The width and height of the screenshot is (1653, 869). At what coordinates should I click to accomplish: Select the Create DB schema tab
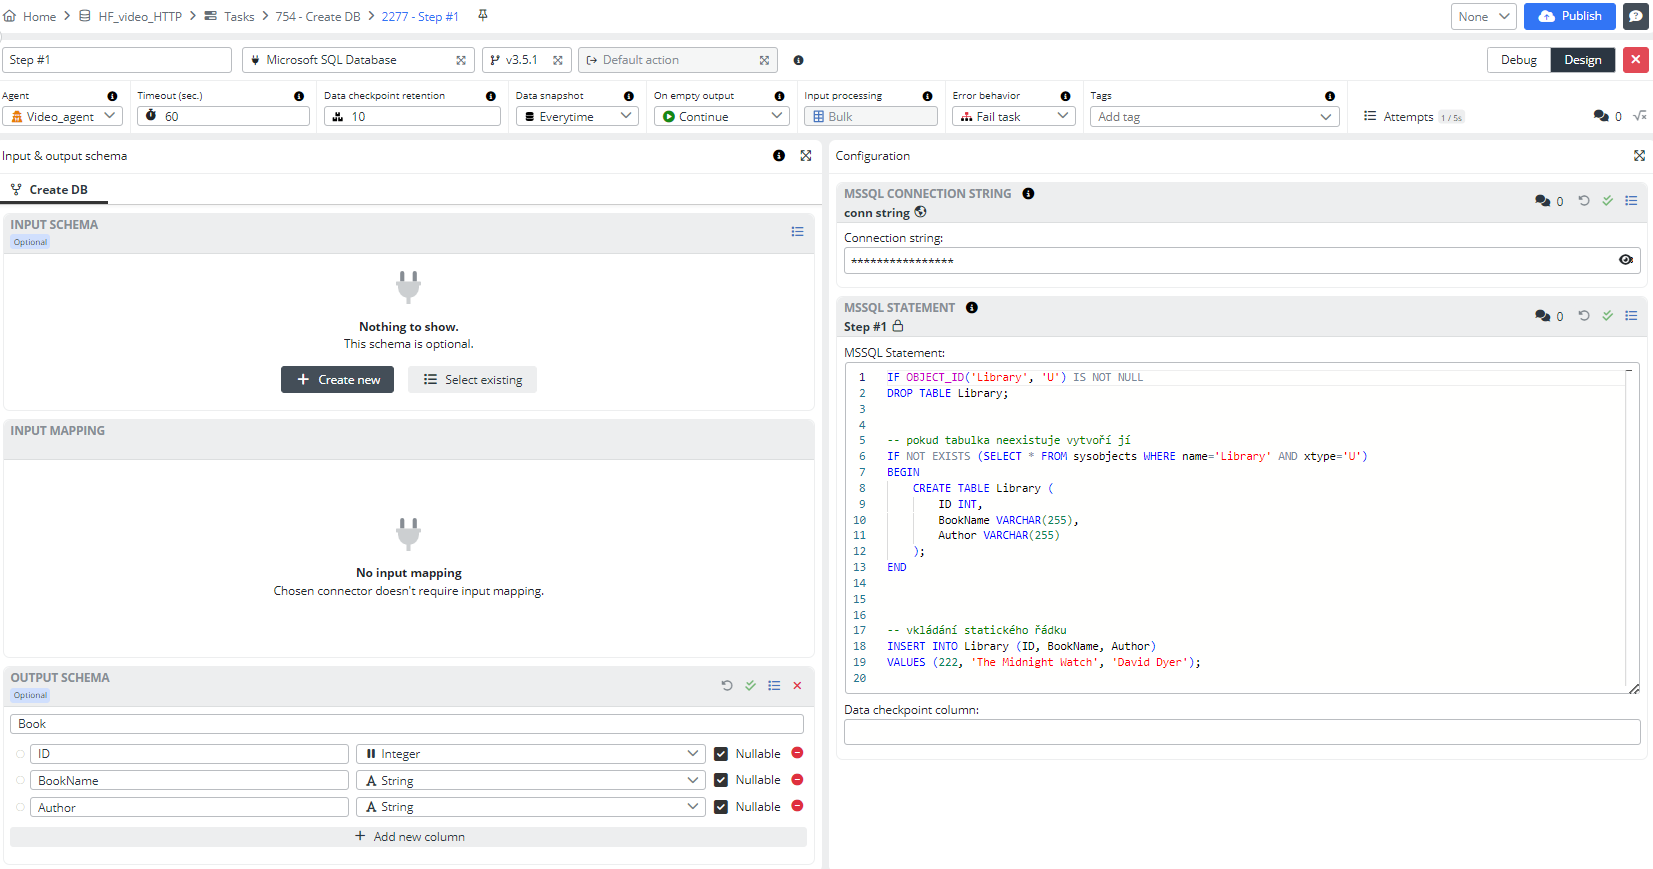click(x=56, y=190)
